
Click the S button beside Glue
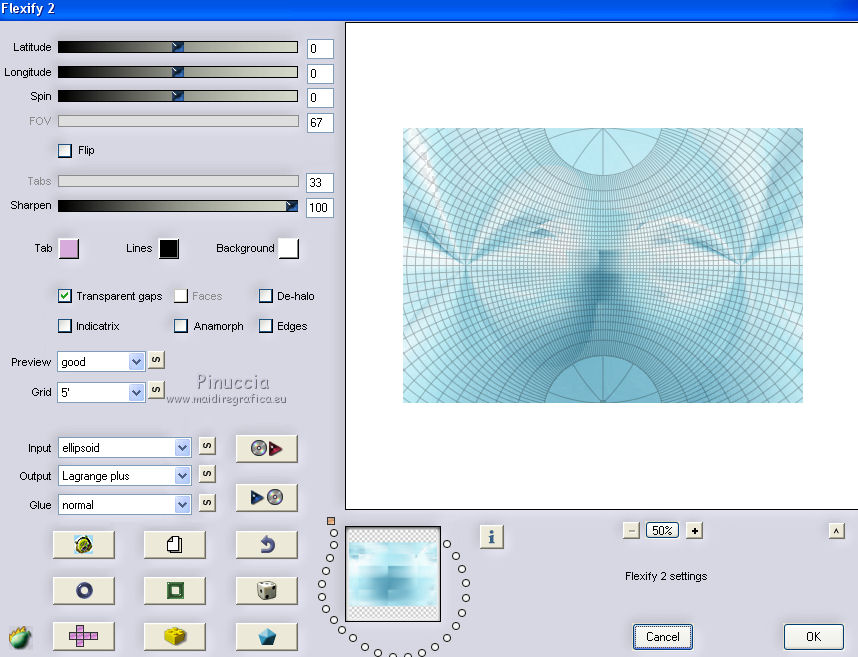pyautogui.click(x=207, y=502)
